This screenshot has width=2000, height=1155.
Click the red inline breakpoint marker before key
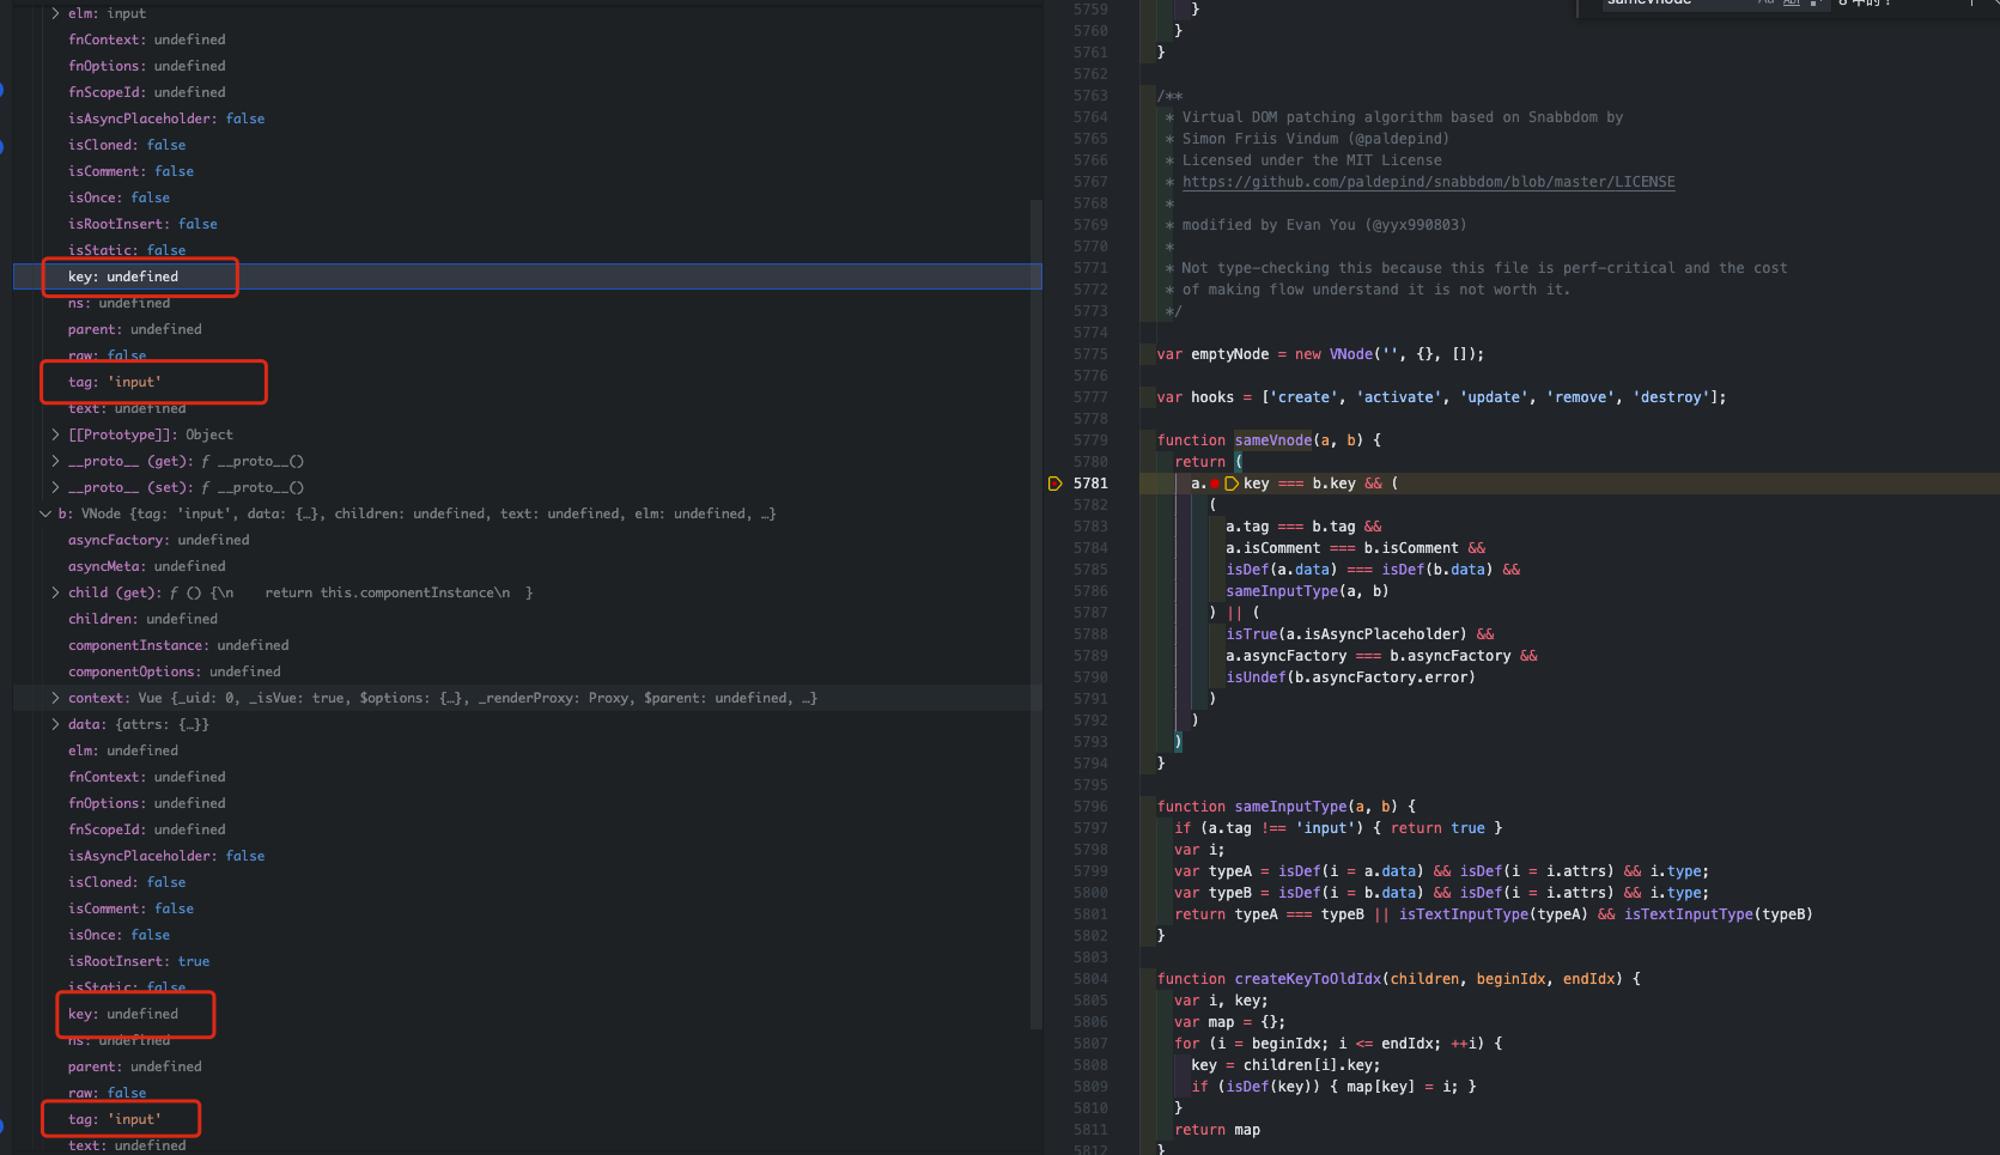[x=1214, y=484]
